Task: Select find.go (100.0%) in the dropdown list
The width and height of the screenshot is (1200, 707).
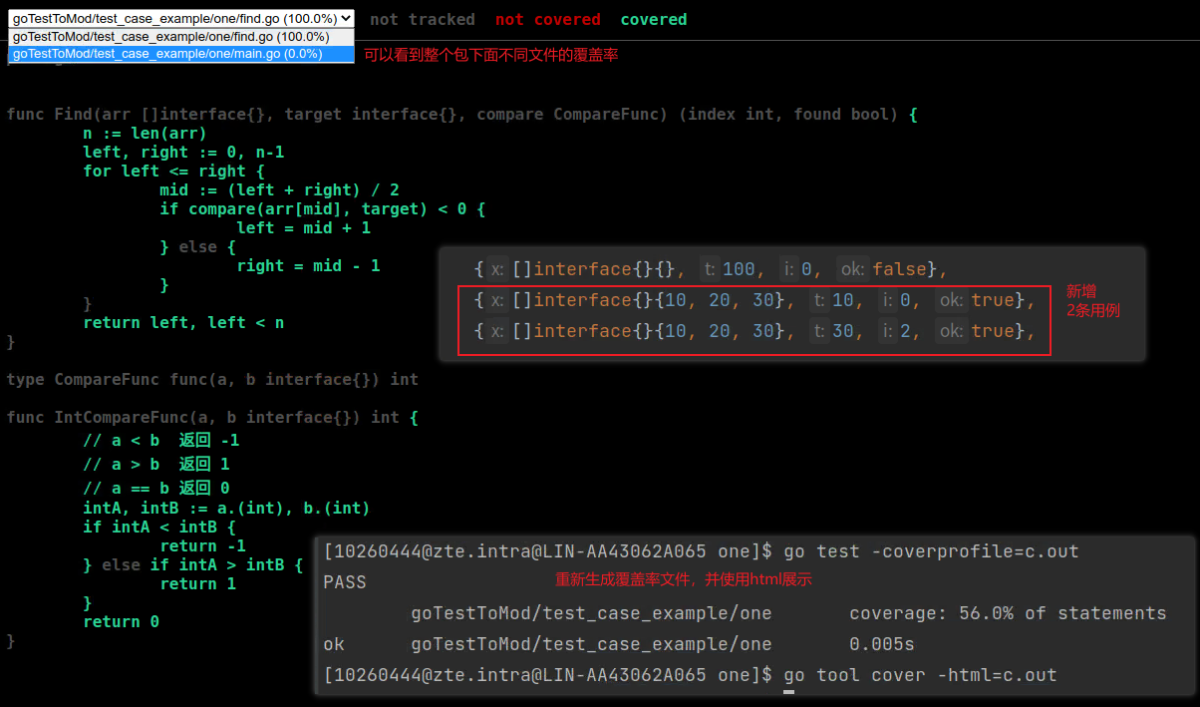Action: pyautogui.click(x=170, y=37)
